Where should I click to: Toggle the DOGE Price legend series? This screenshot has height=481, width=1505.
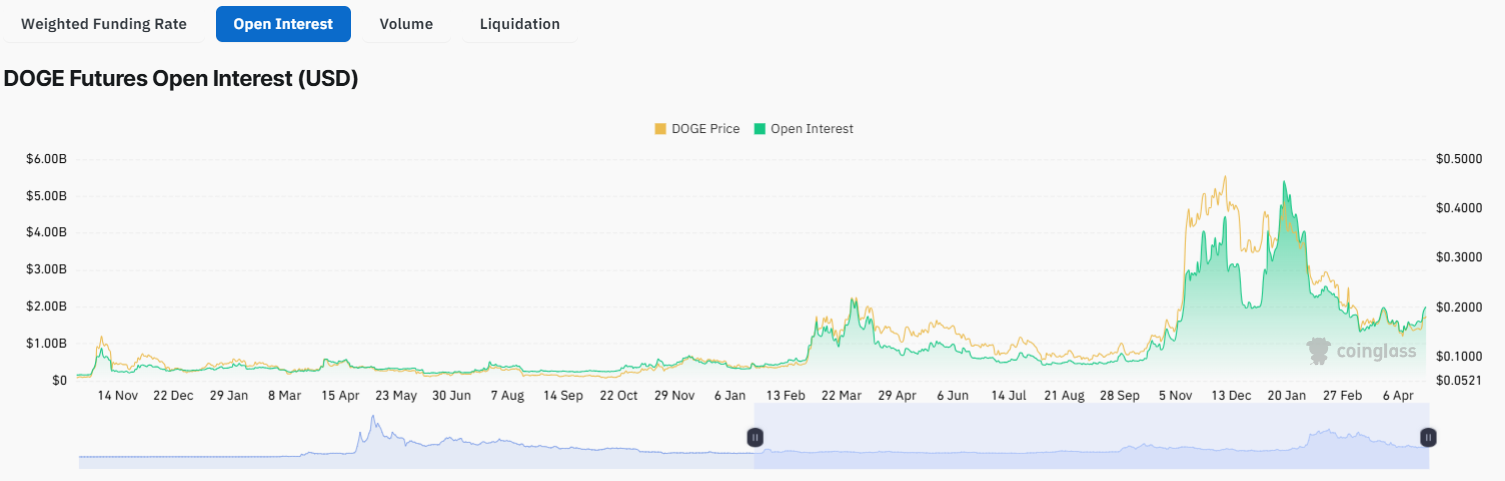tap(697, 129)
